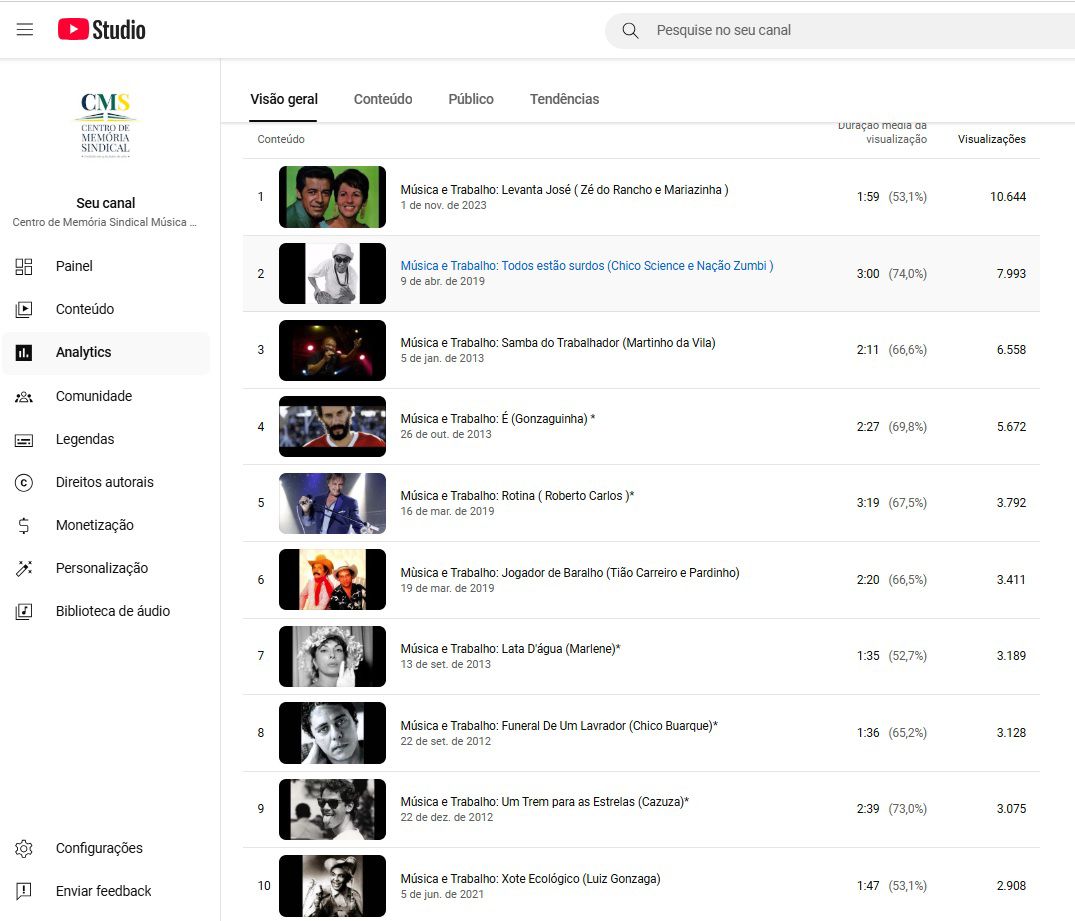The height and width of the screenshot is (921, 1075).
Task: Open Configurações gear icon
Action: (24, 849)
